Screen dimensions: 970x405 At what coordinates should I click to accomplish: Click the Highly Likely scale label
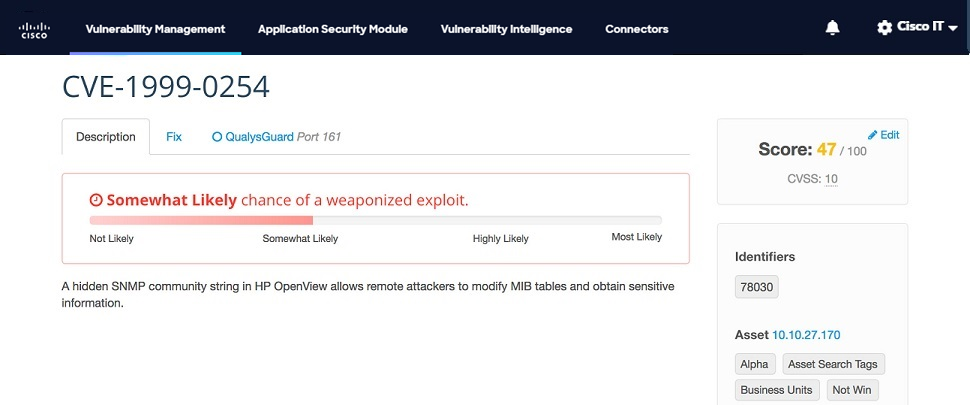point(500,239)
